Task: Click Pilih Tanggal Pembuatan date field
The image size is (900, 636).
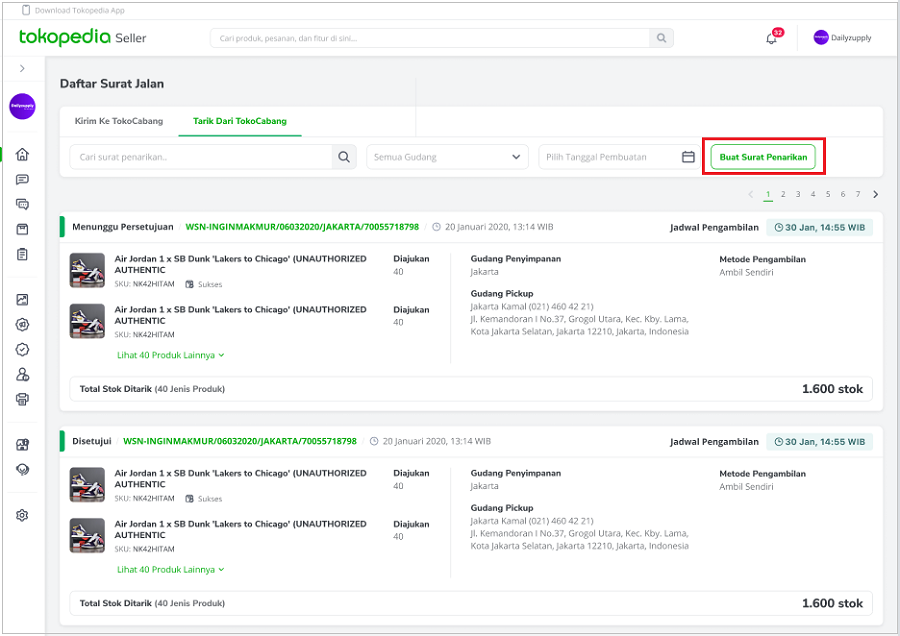Action: point(619,157)
